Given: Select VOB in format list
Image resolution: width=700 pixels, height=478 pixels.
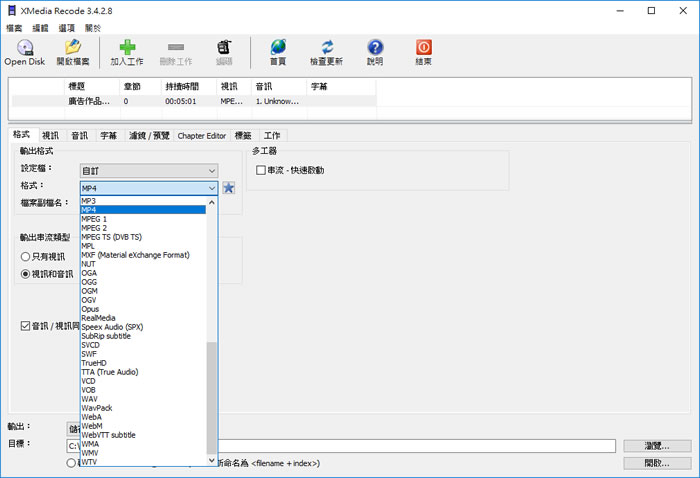Looking at the screenshot, I should point(143,390).
